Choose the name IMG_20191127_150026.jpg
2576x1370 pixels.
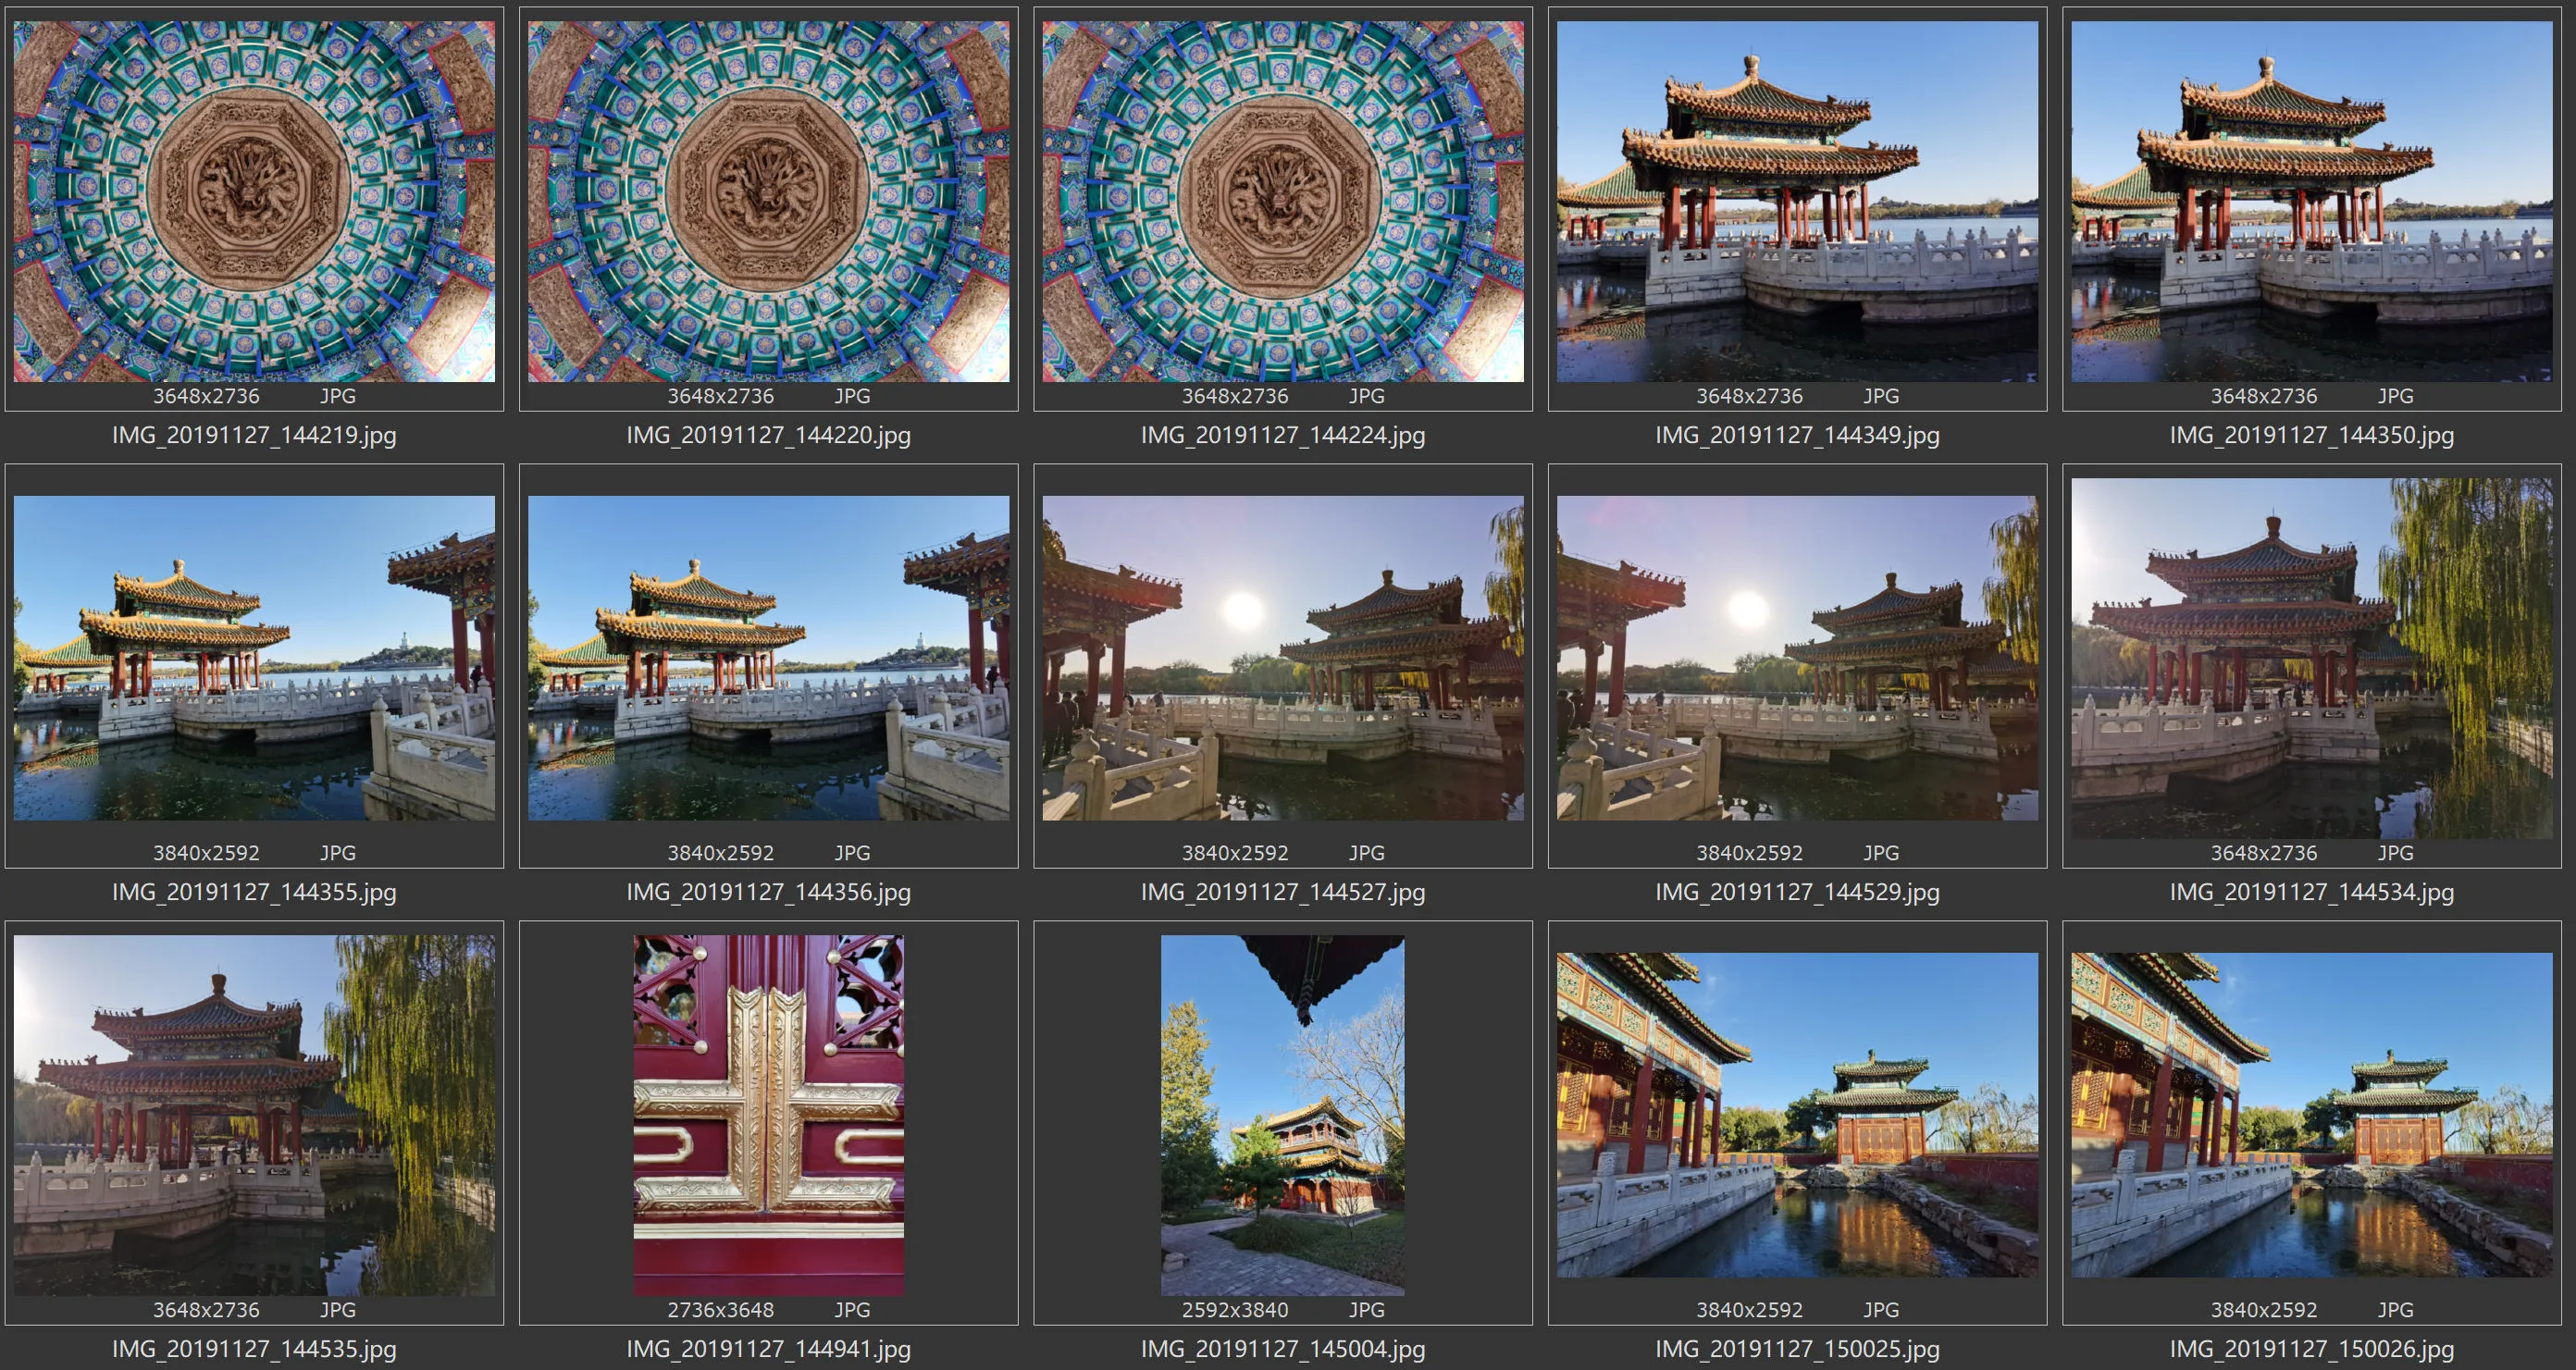2312,1349
